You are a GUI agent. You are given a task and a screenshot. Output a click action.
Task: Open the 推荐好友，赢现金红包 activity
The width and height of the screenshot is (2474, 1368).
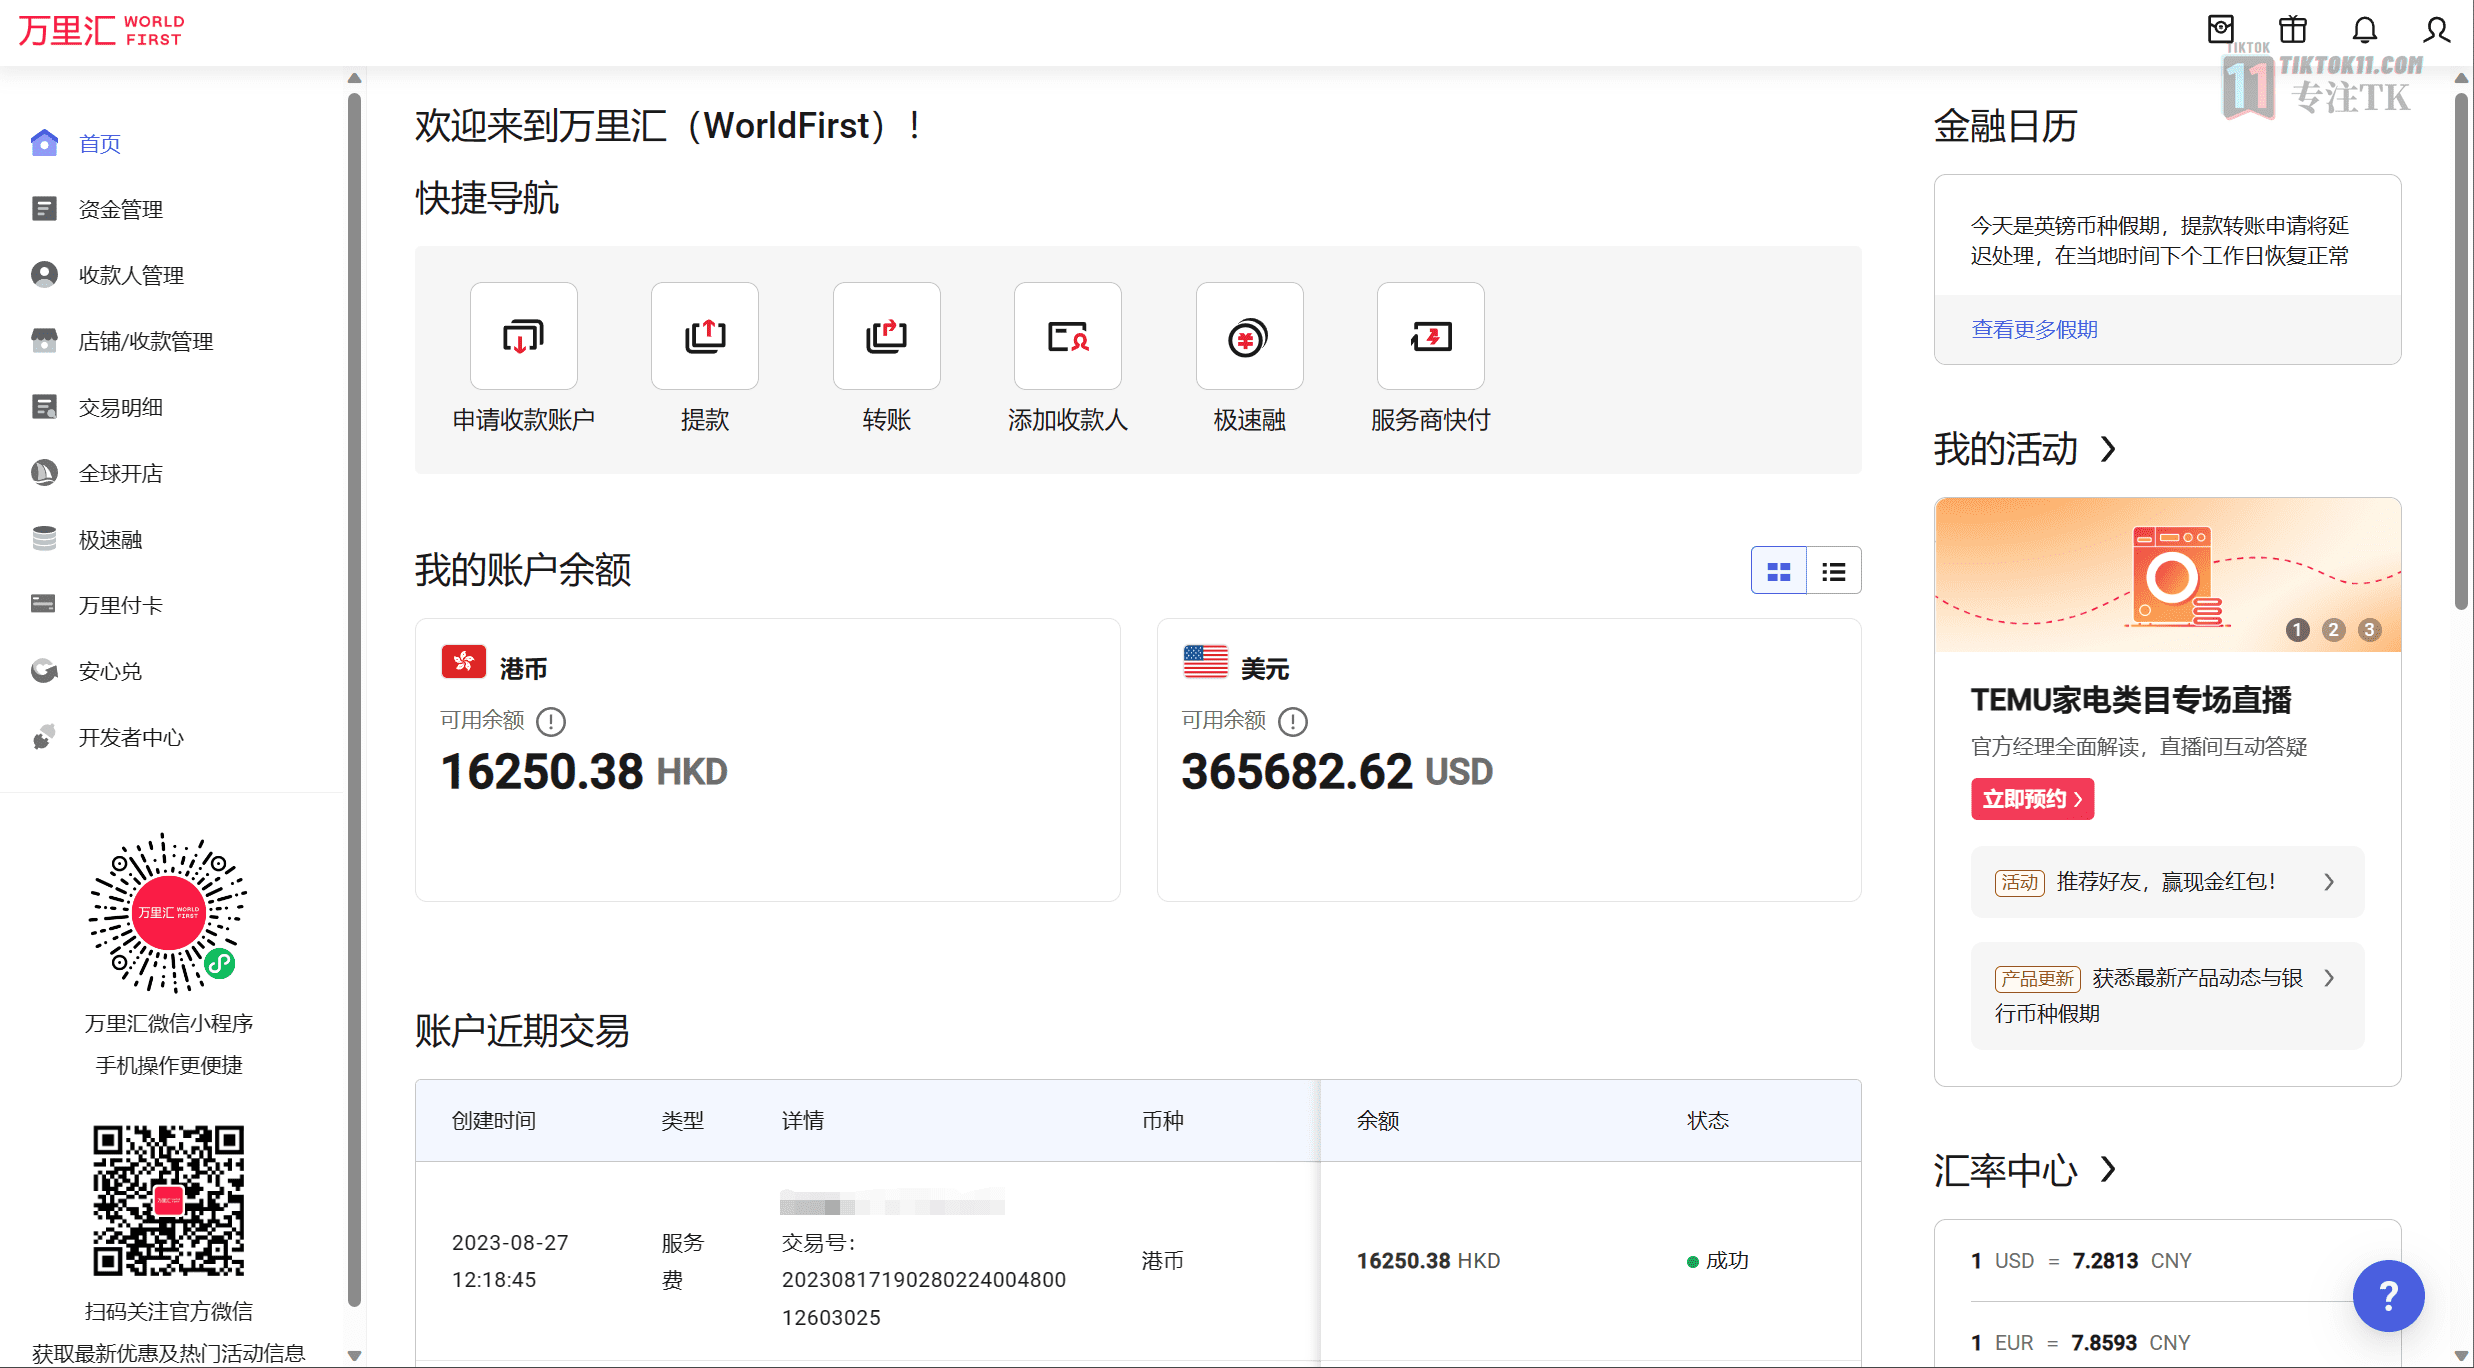[2167, 882]
